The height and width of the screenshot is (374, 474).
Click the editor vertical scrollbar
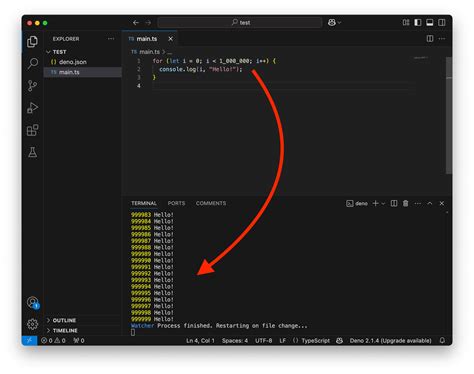449,115
